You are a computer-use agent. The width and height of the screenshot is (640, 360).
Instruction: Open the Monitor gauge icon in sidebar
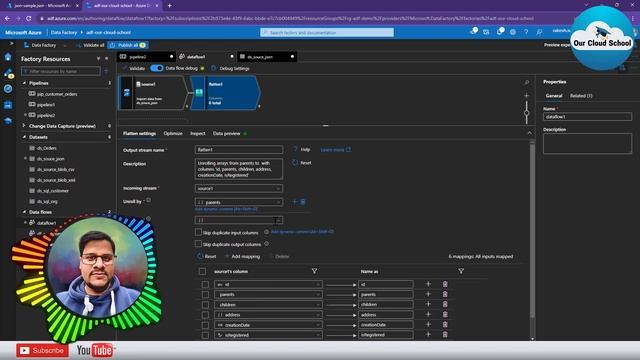8,89
